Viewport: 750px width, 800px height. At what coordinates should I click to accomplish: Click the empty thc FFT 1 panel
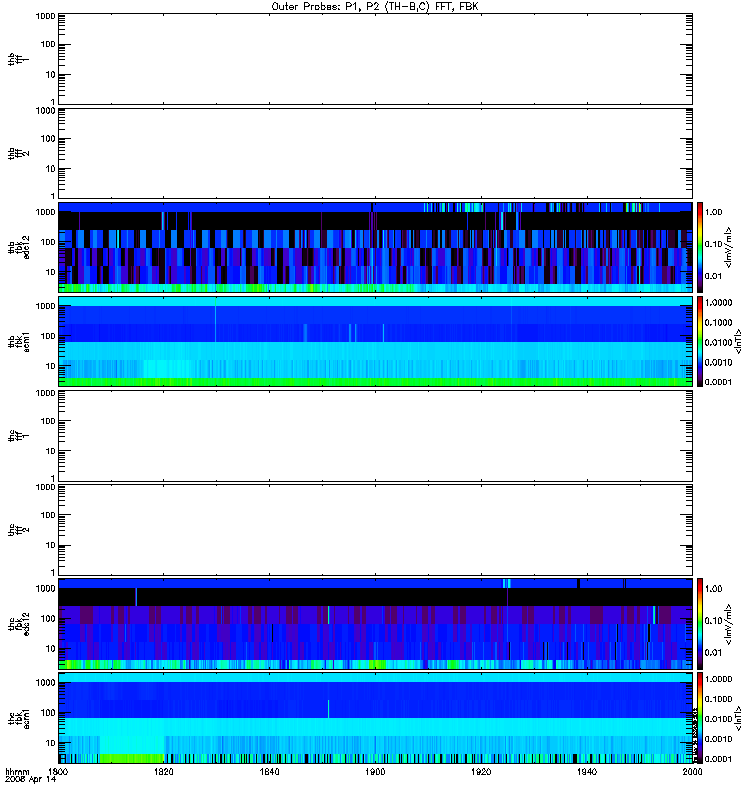pos(375,436)
